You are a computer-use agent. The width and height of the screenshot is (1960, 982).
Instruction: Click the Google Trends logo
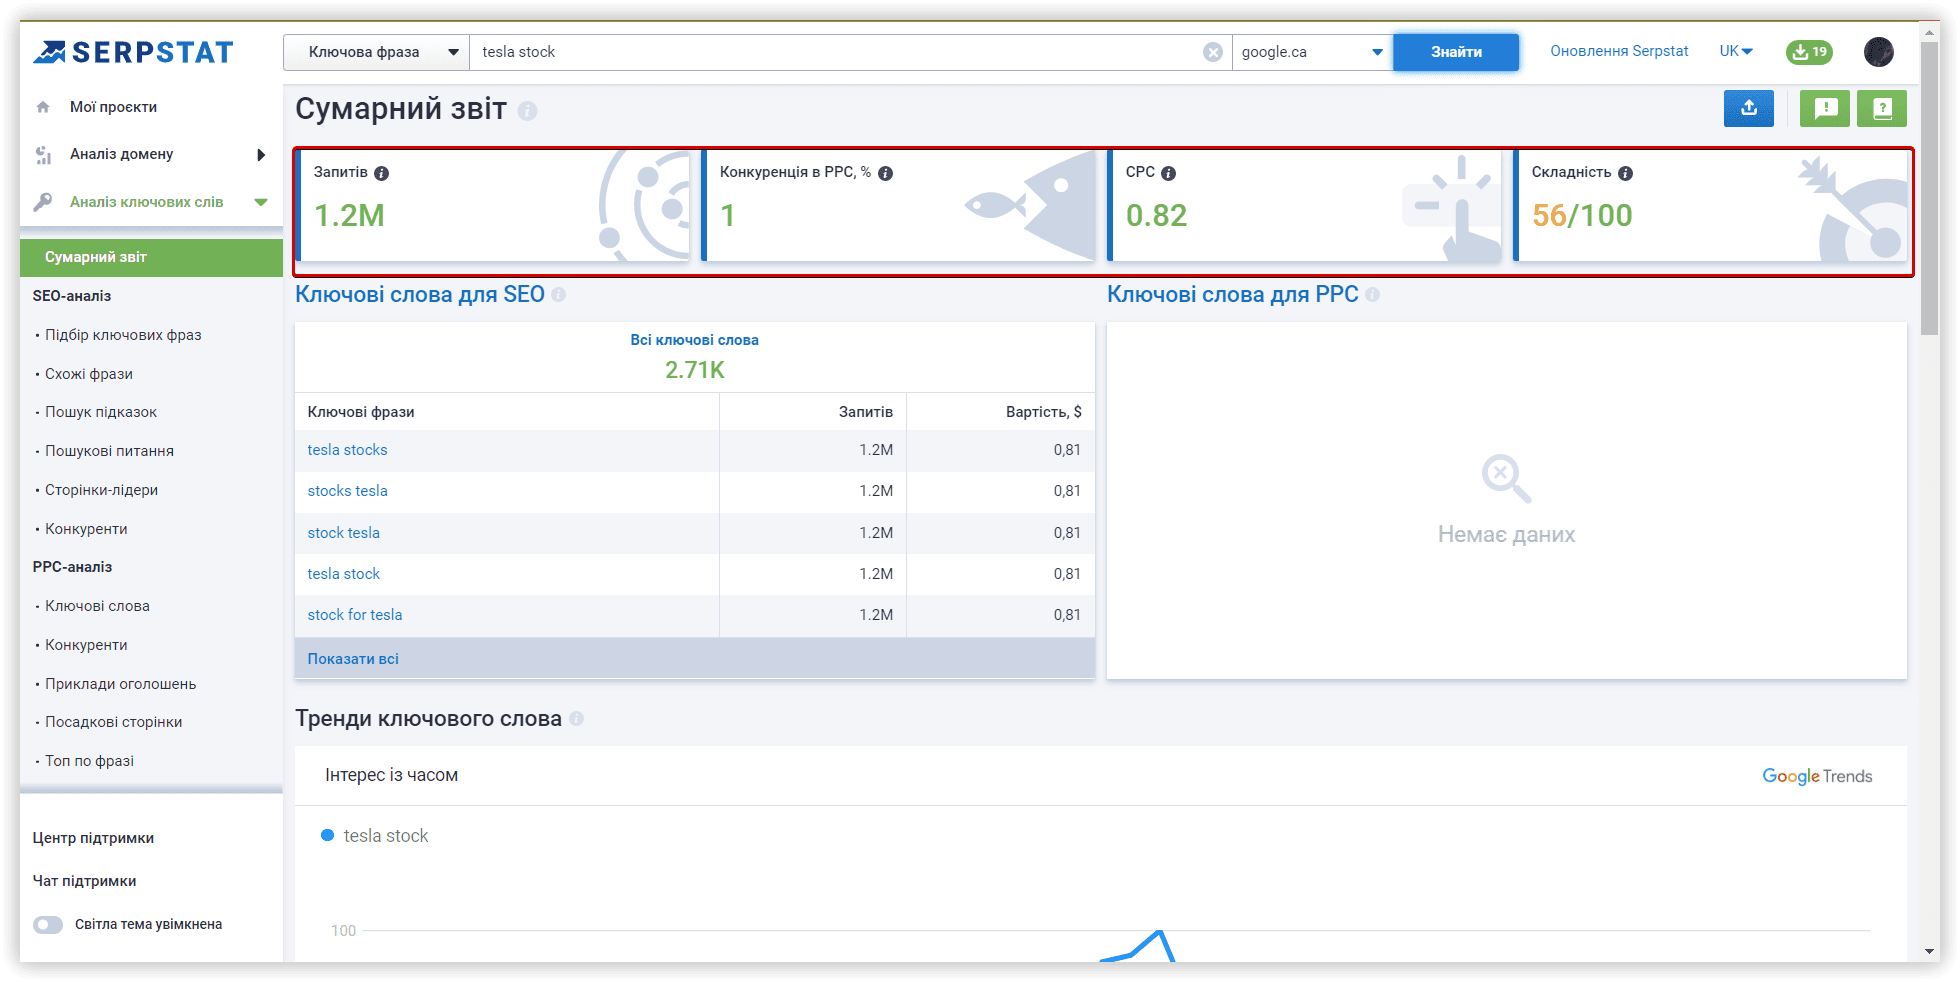point(1817,777)
